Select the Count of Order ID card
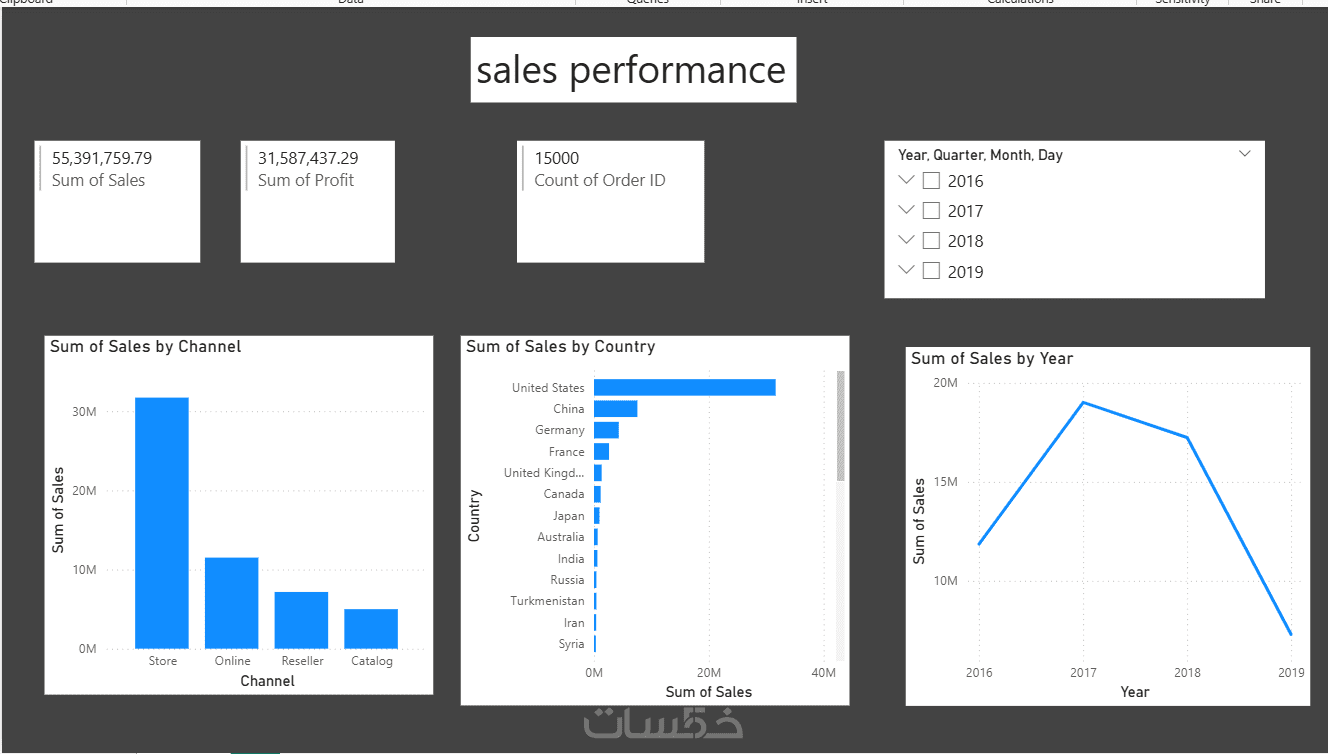 click(x=610, y=201)
